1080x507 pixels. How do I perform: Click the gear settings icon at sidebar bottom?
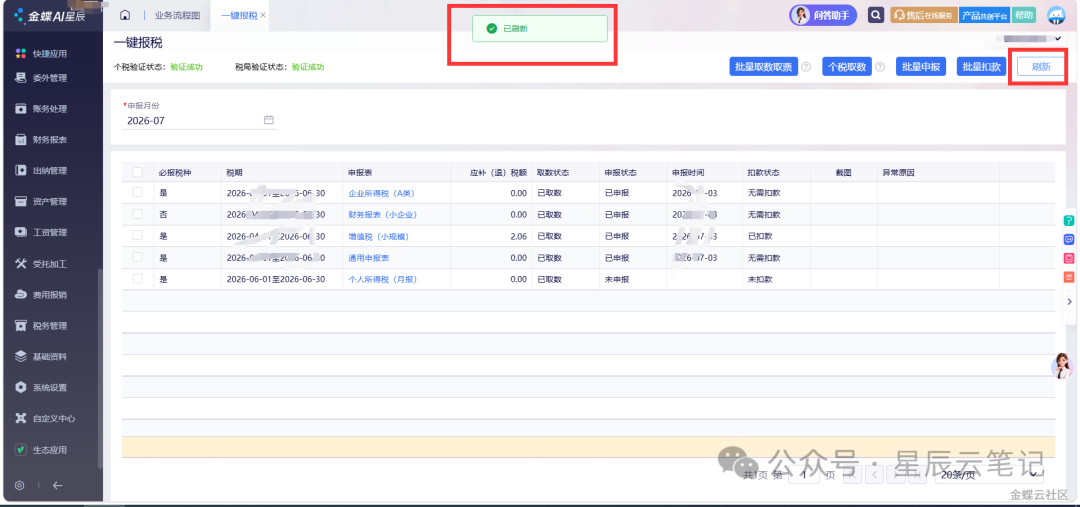point(19,485)
